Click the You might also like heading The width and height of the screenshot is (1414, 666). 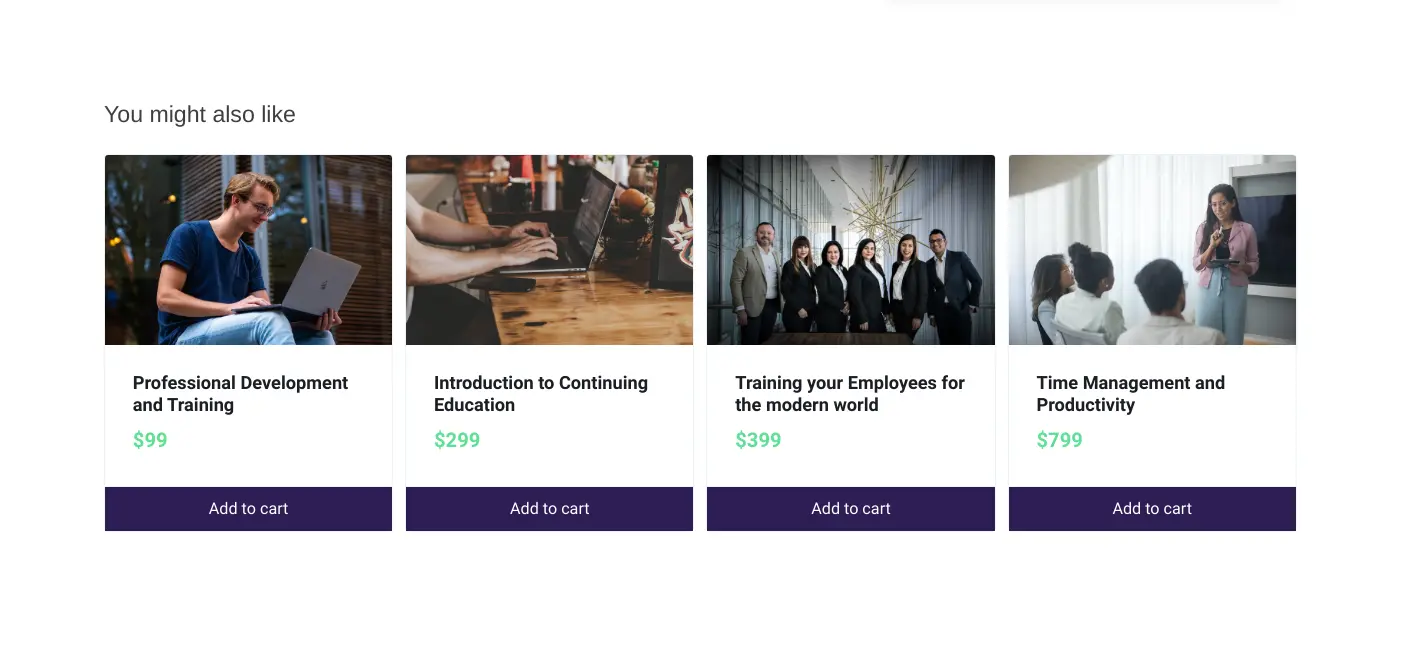pyautogui.click(x=199, y=114)
